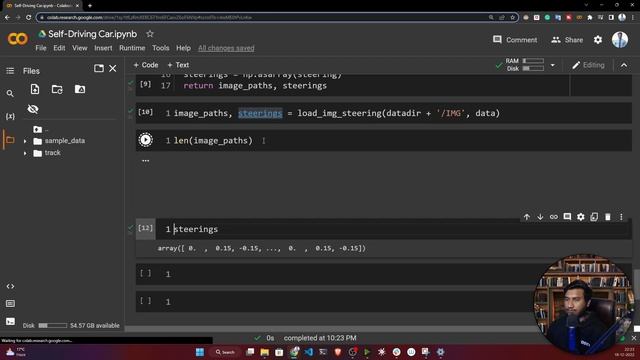
Task: Bookmark this page star in address bar
Action: pyautogui.click(x=513, y=17)
